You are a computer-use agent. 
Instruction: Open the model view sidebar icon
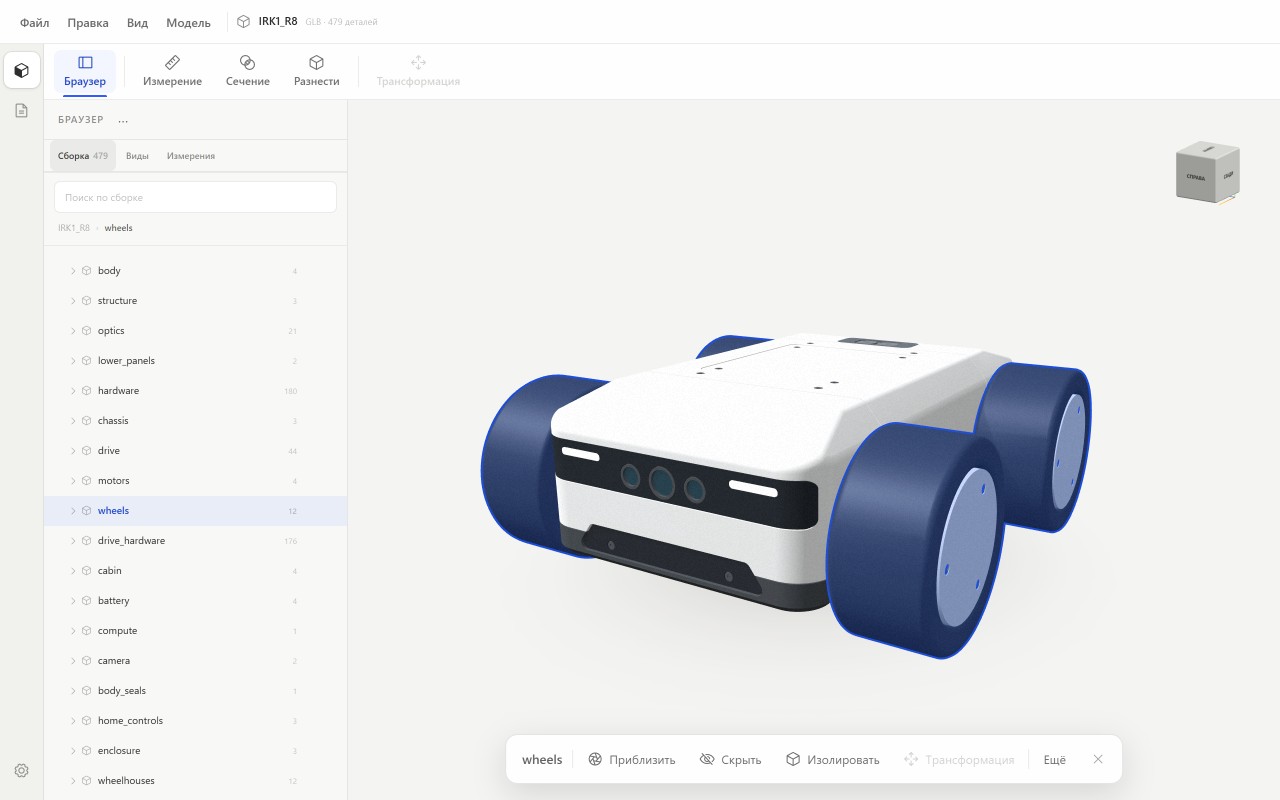pos(22,71)
